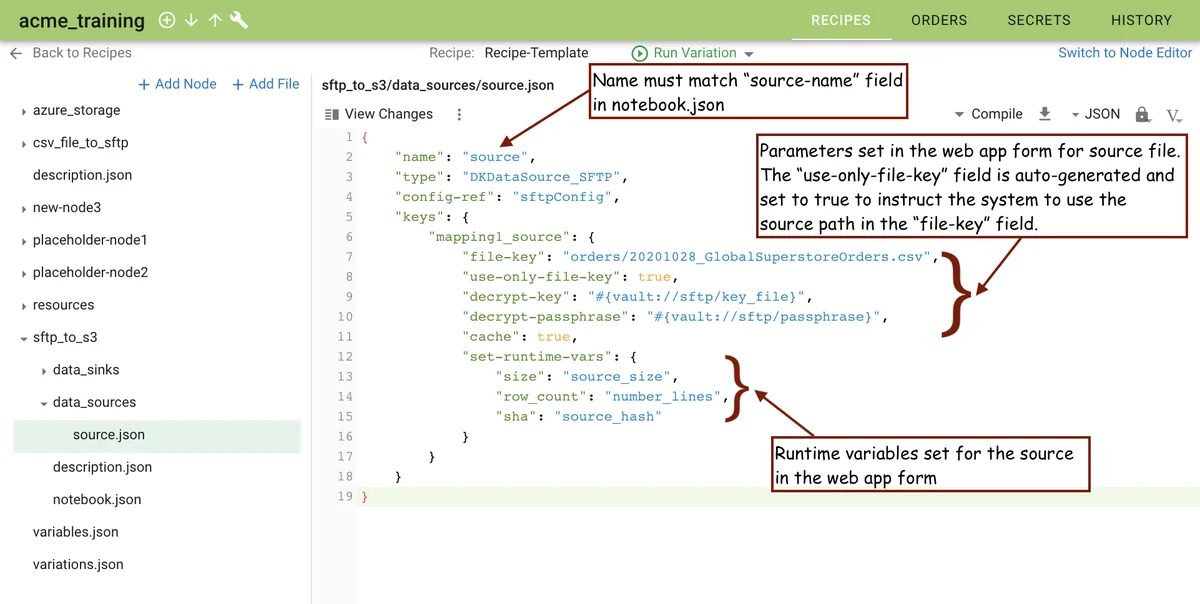Click View Changes in the editor
This screenshot has width=1200, height=604.
click(x=379, y=114)
